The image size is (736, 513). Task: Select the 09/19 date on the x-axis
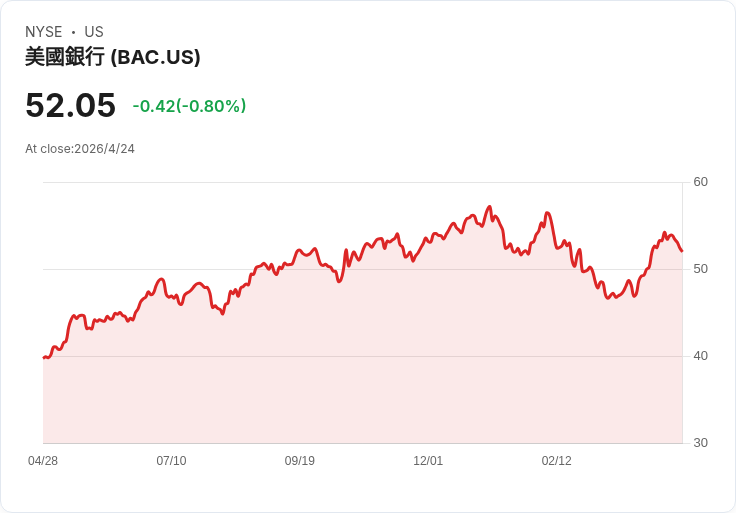click(x=300, y=461)
